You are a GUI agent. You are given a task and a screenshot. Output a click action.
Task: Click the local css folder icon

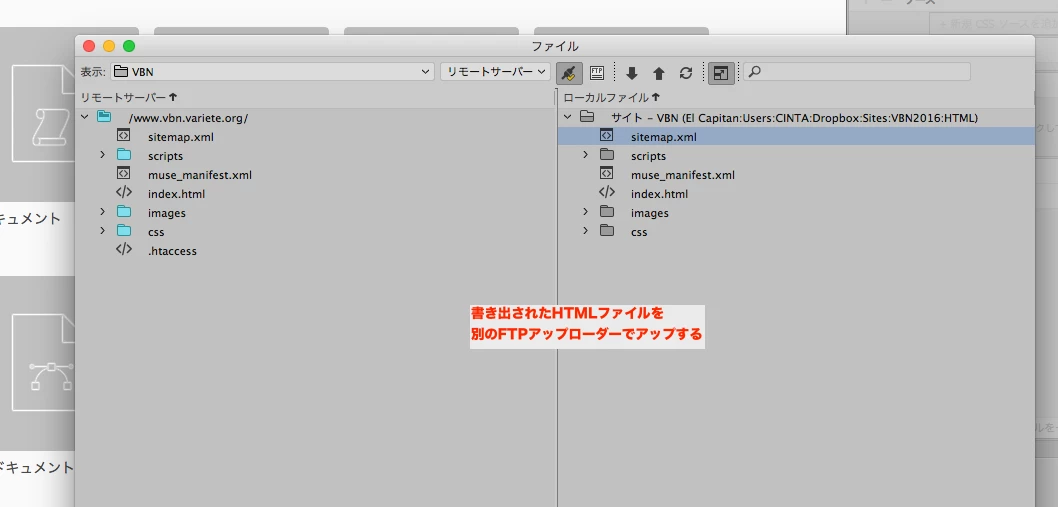[607, 230]
